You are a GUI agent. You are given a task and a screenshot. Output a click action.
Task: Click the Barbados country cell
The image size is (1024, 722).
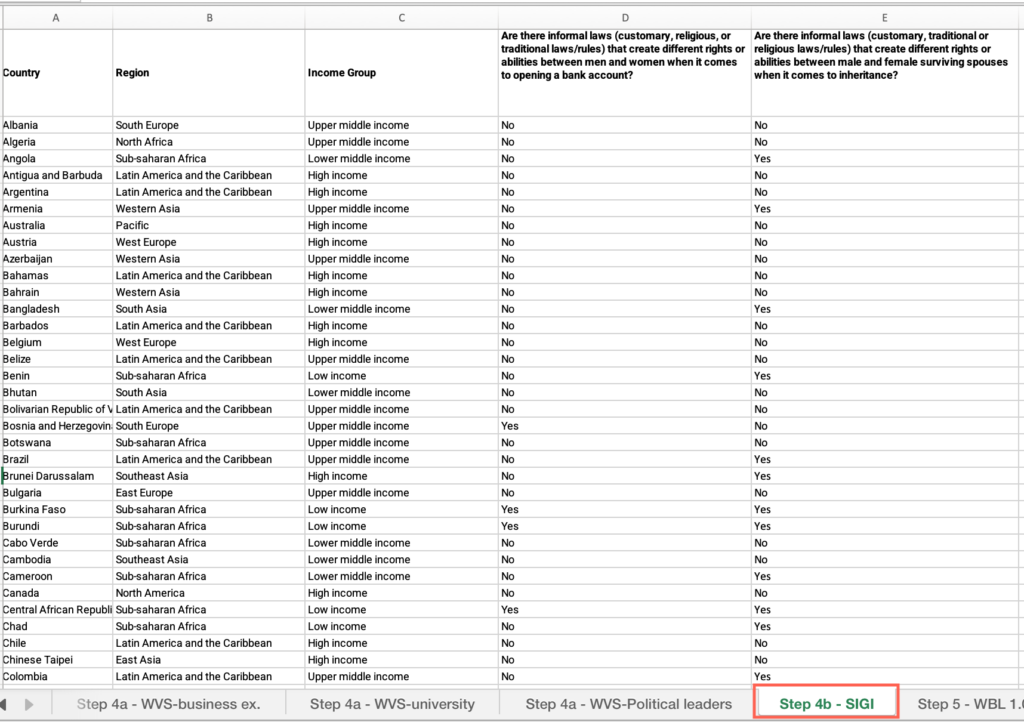point(57,326)
